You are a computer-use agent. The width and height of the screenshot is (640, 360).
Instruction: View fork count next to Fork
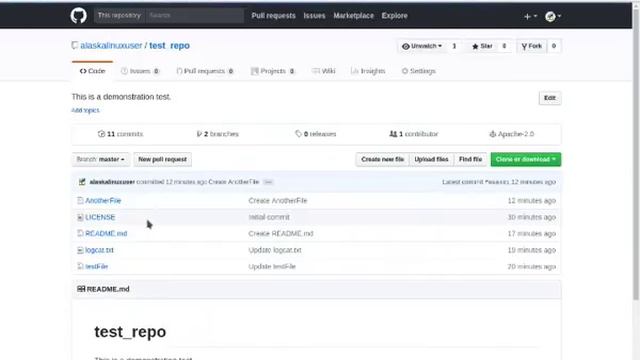[x=553, y=46]
